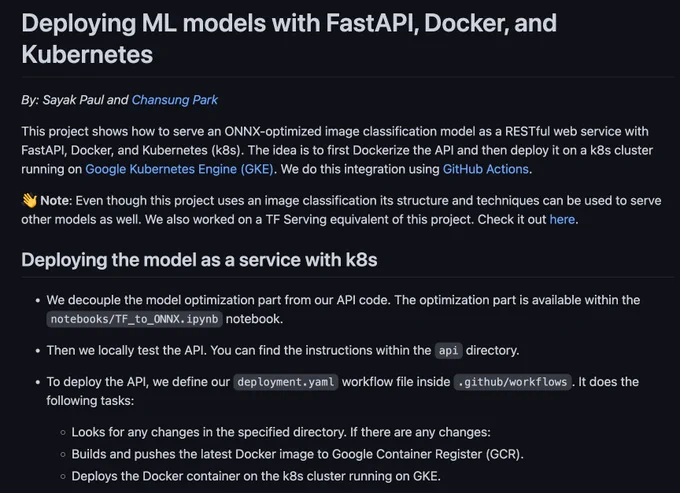Click the inline code '.github/workflows'
Image resolution: width=680 pixels, height=493 pixels.
[x=513, y=382]
